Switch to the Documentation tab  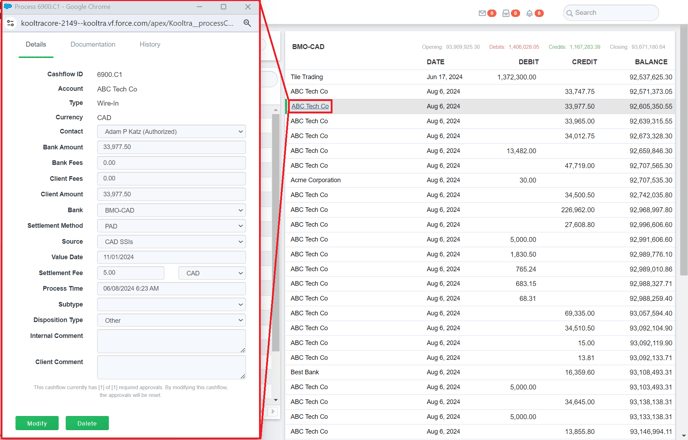[93, 45]
